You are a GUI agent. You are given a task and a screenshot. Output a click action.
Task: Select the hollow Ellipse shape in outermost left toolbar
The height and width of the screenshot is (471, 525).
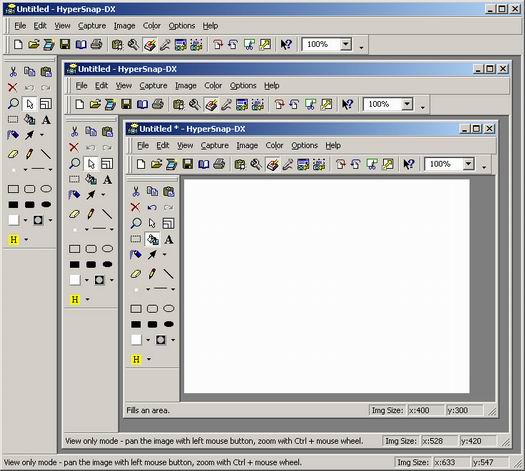tap(46, 189)
